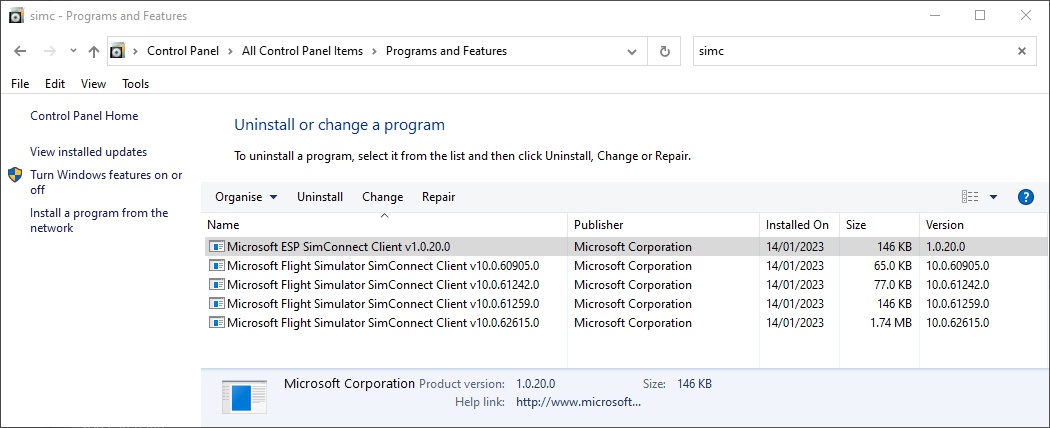Refresh the Programs and Features view
This screenshot has height=428, width=1050.
[x=665, y=51]
